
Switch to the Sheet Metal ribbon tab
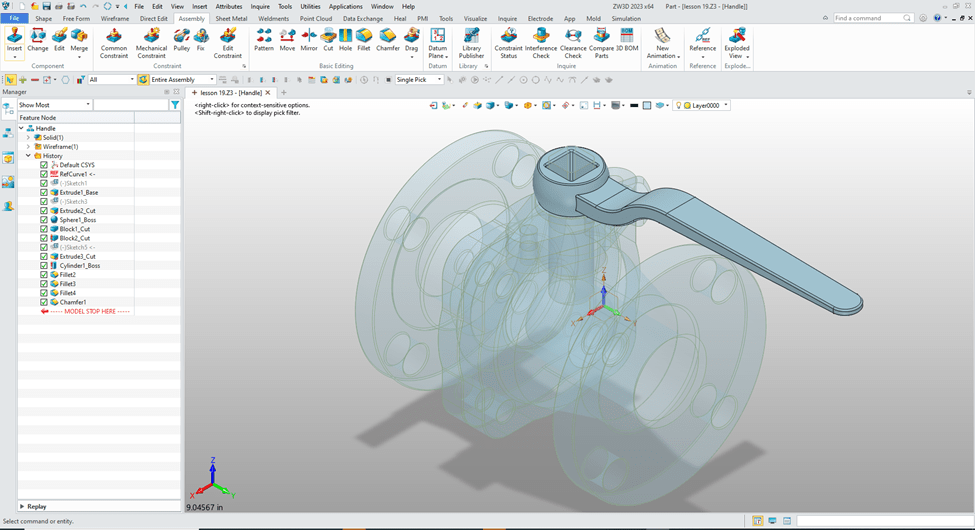click(x=231, y=18)
